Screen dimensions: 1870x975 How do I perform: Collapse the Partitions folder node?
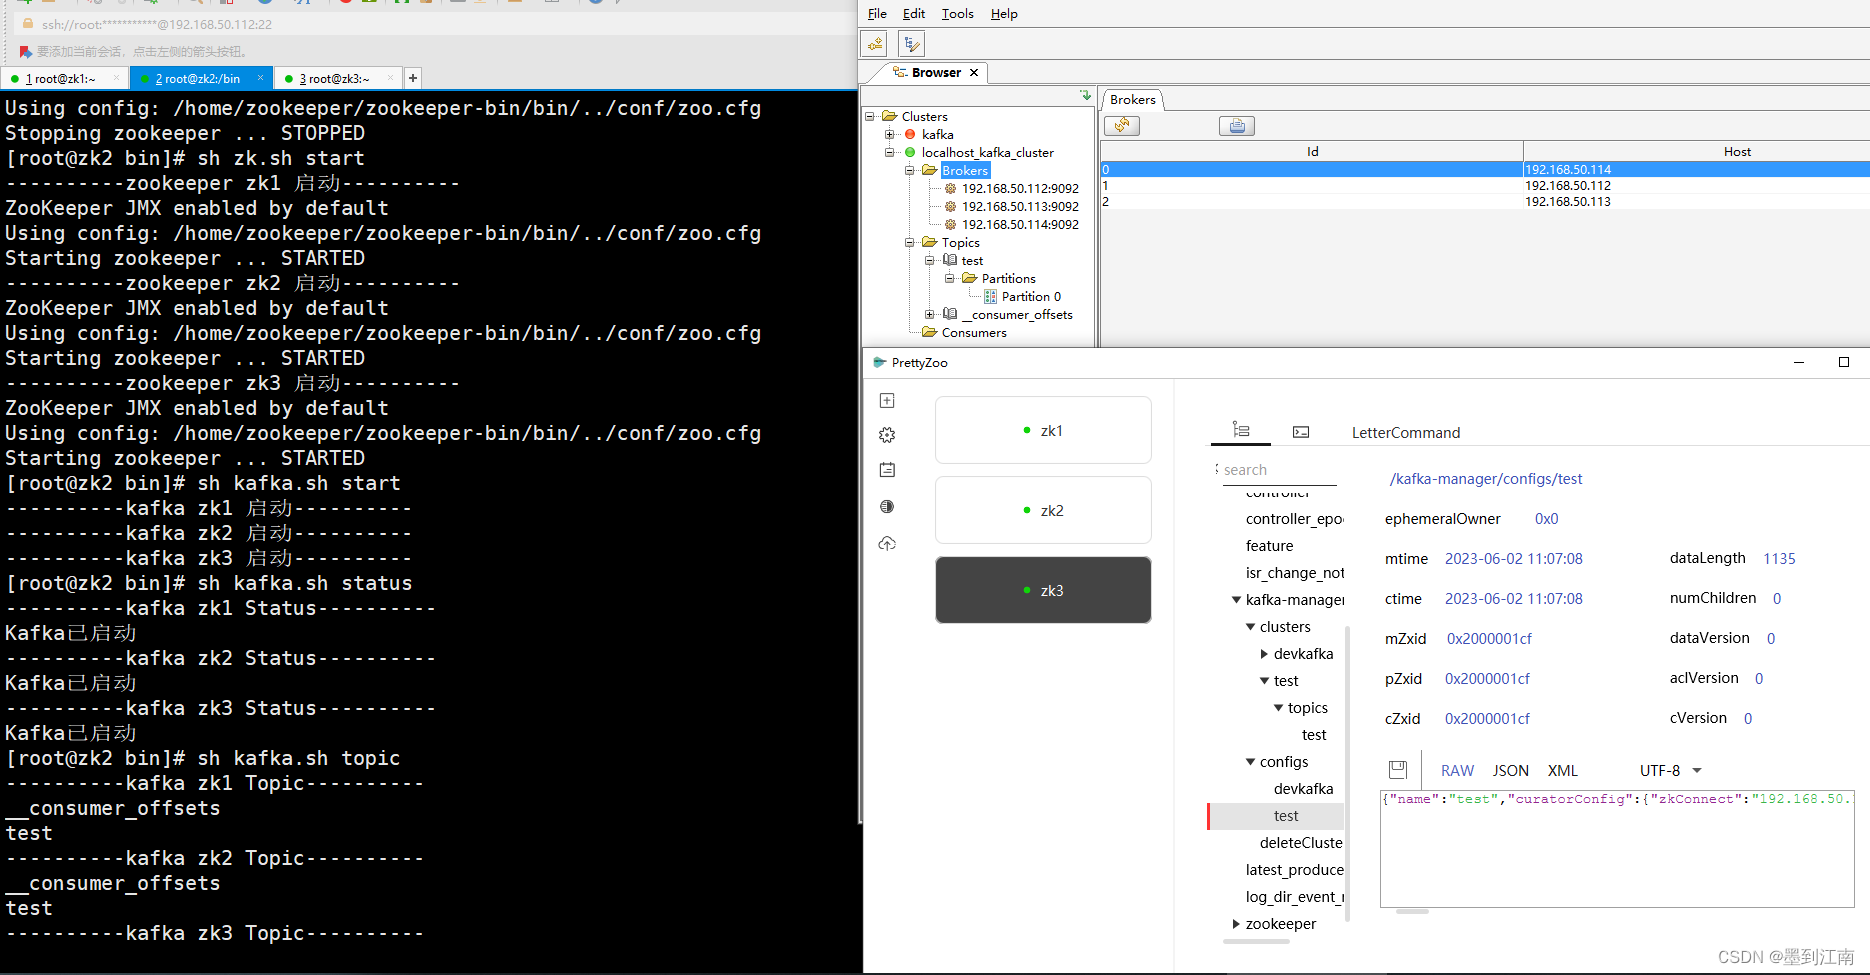[x=950, y=278]
